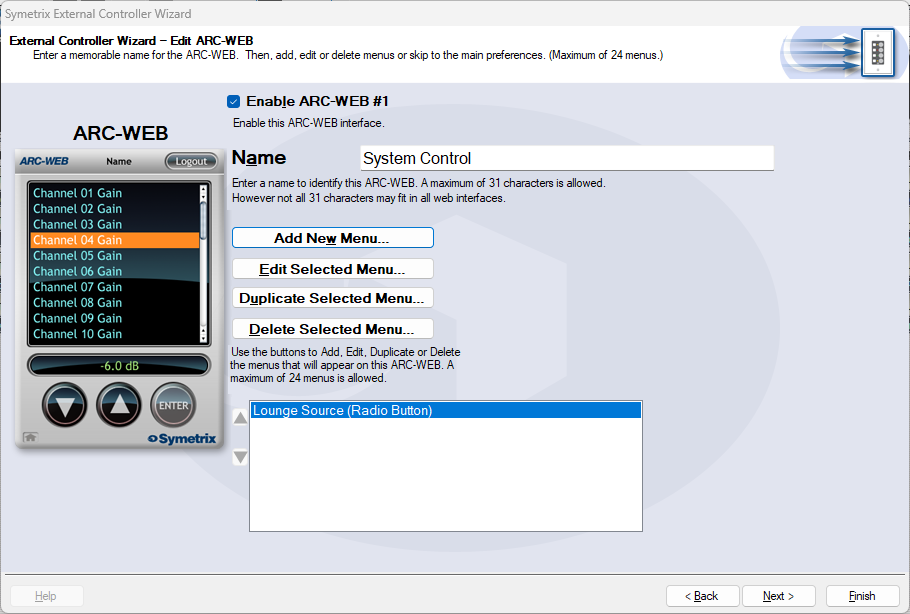
Task: Click Duplicate Selected Menu button
Action: tap(332, 298)
